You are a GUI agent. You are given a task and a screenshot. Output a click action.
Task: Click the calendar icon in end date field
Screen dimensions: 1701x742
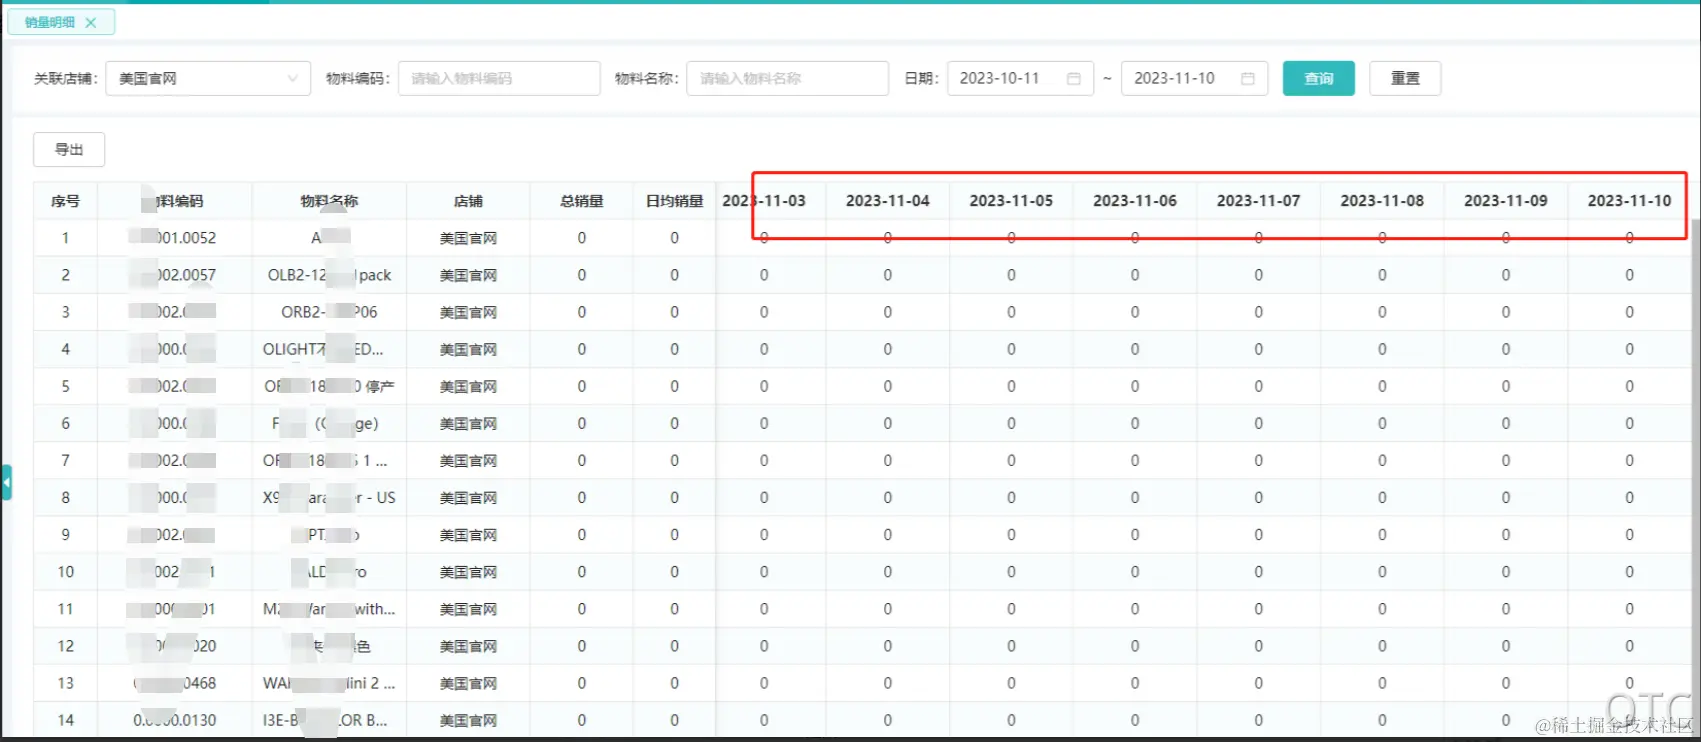point(1248,78)
